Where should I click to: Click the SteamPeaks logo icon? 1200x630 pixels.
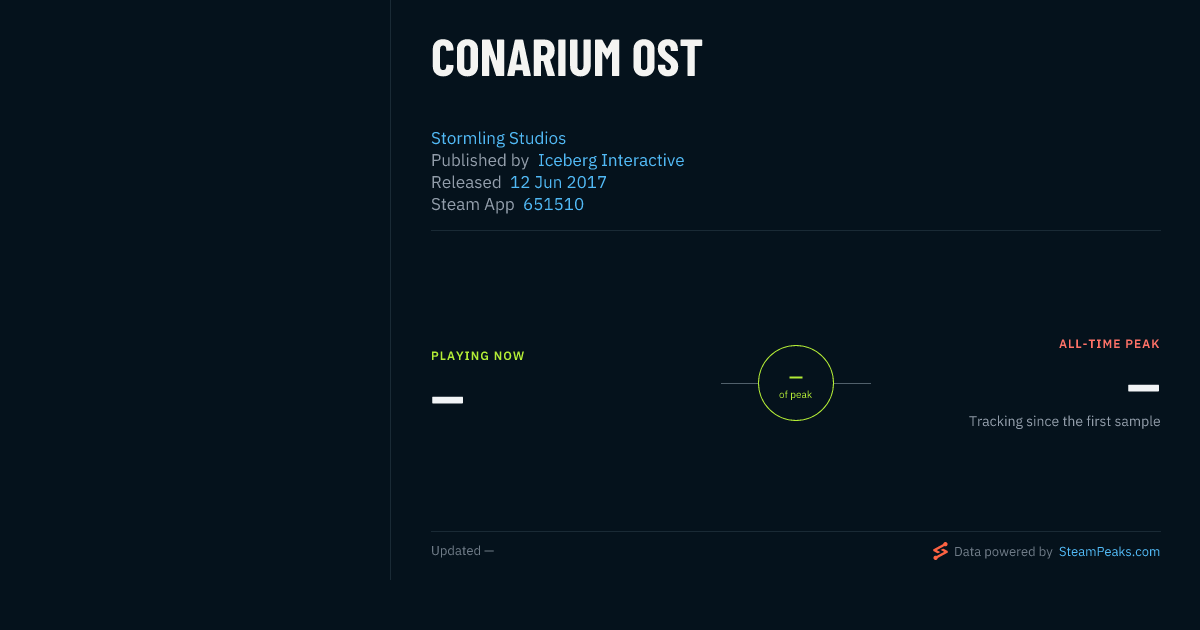(940, 551)
